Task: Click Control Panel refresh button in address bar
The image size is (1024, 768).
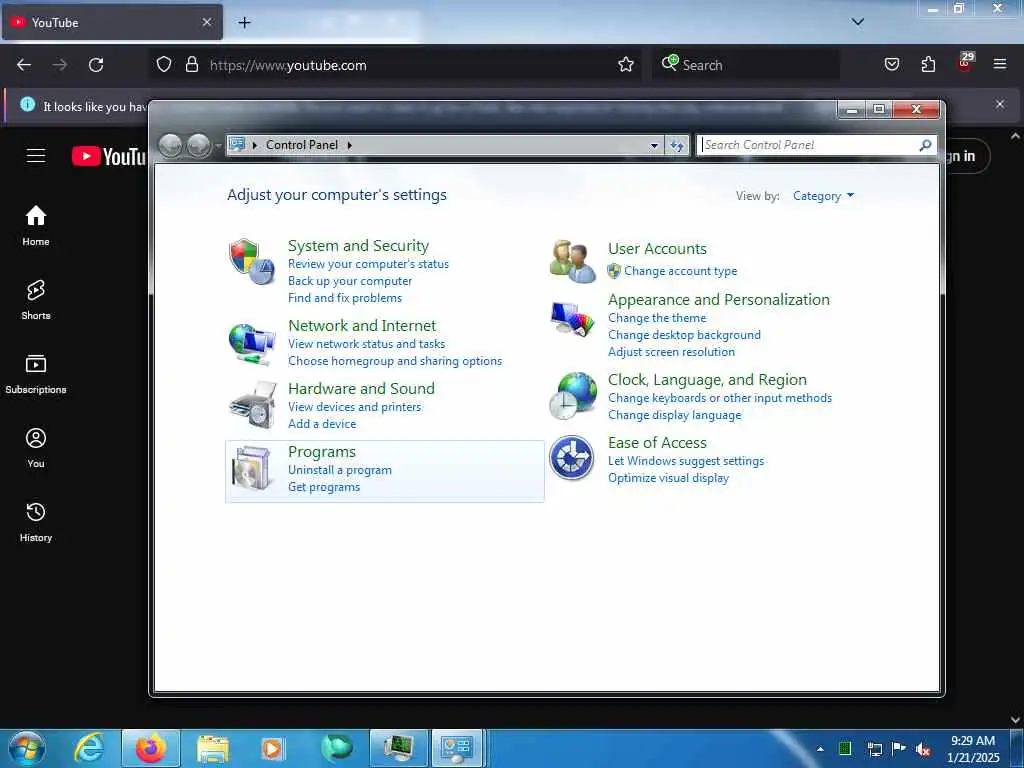Action: tap(677, 146)
